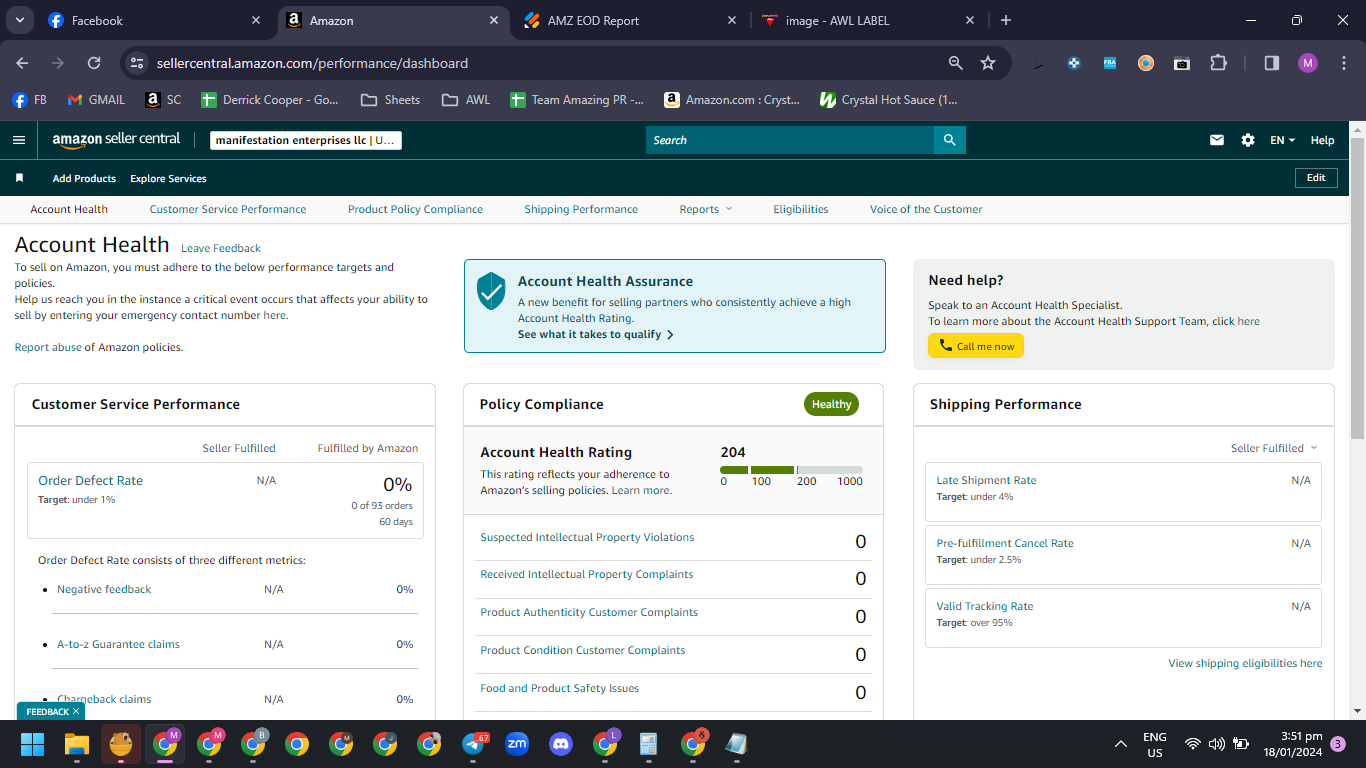Click the blue cross extension icon

point(1074,63)
